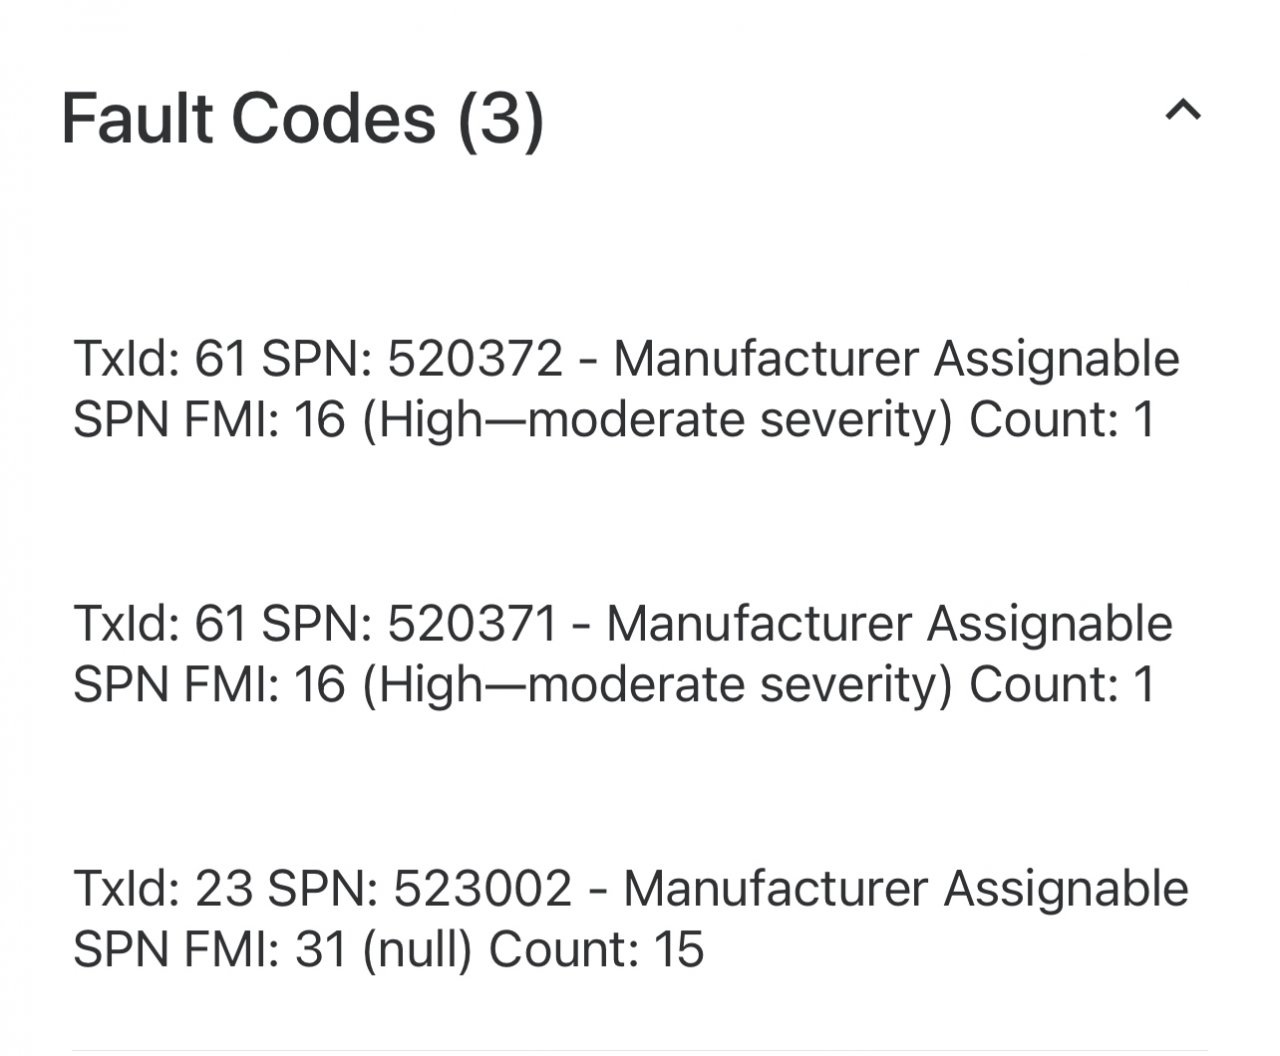
Task: Select the Count: 15 value
Action: click(596, 949)
